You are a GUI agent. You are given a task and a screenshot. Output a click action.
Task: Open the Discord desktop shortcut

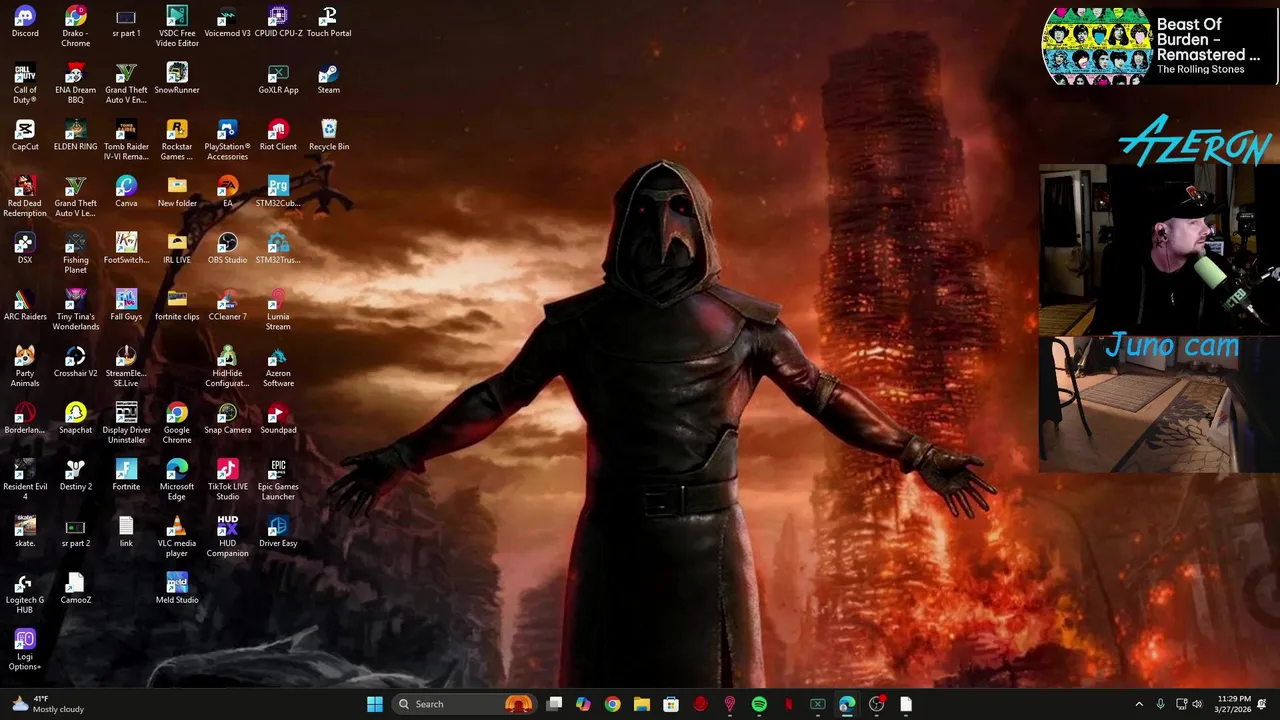(x=25, y=22)
